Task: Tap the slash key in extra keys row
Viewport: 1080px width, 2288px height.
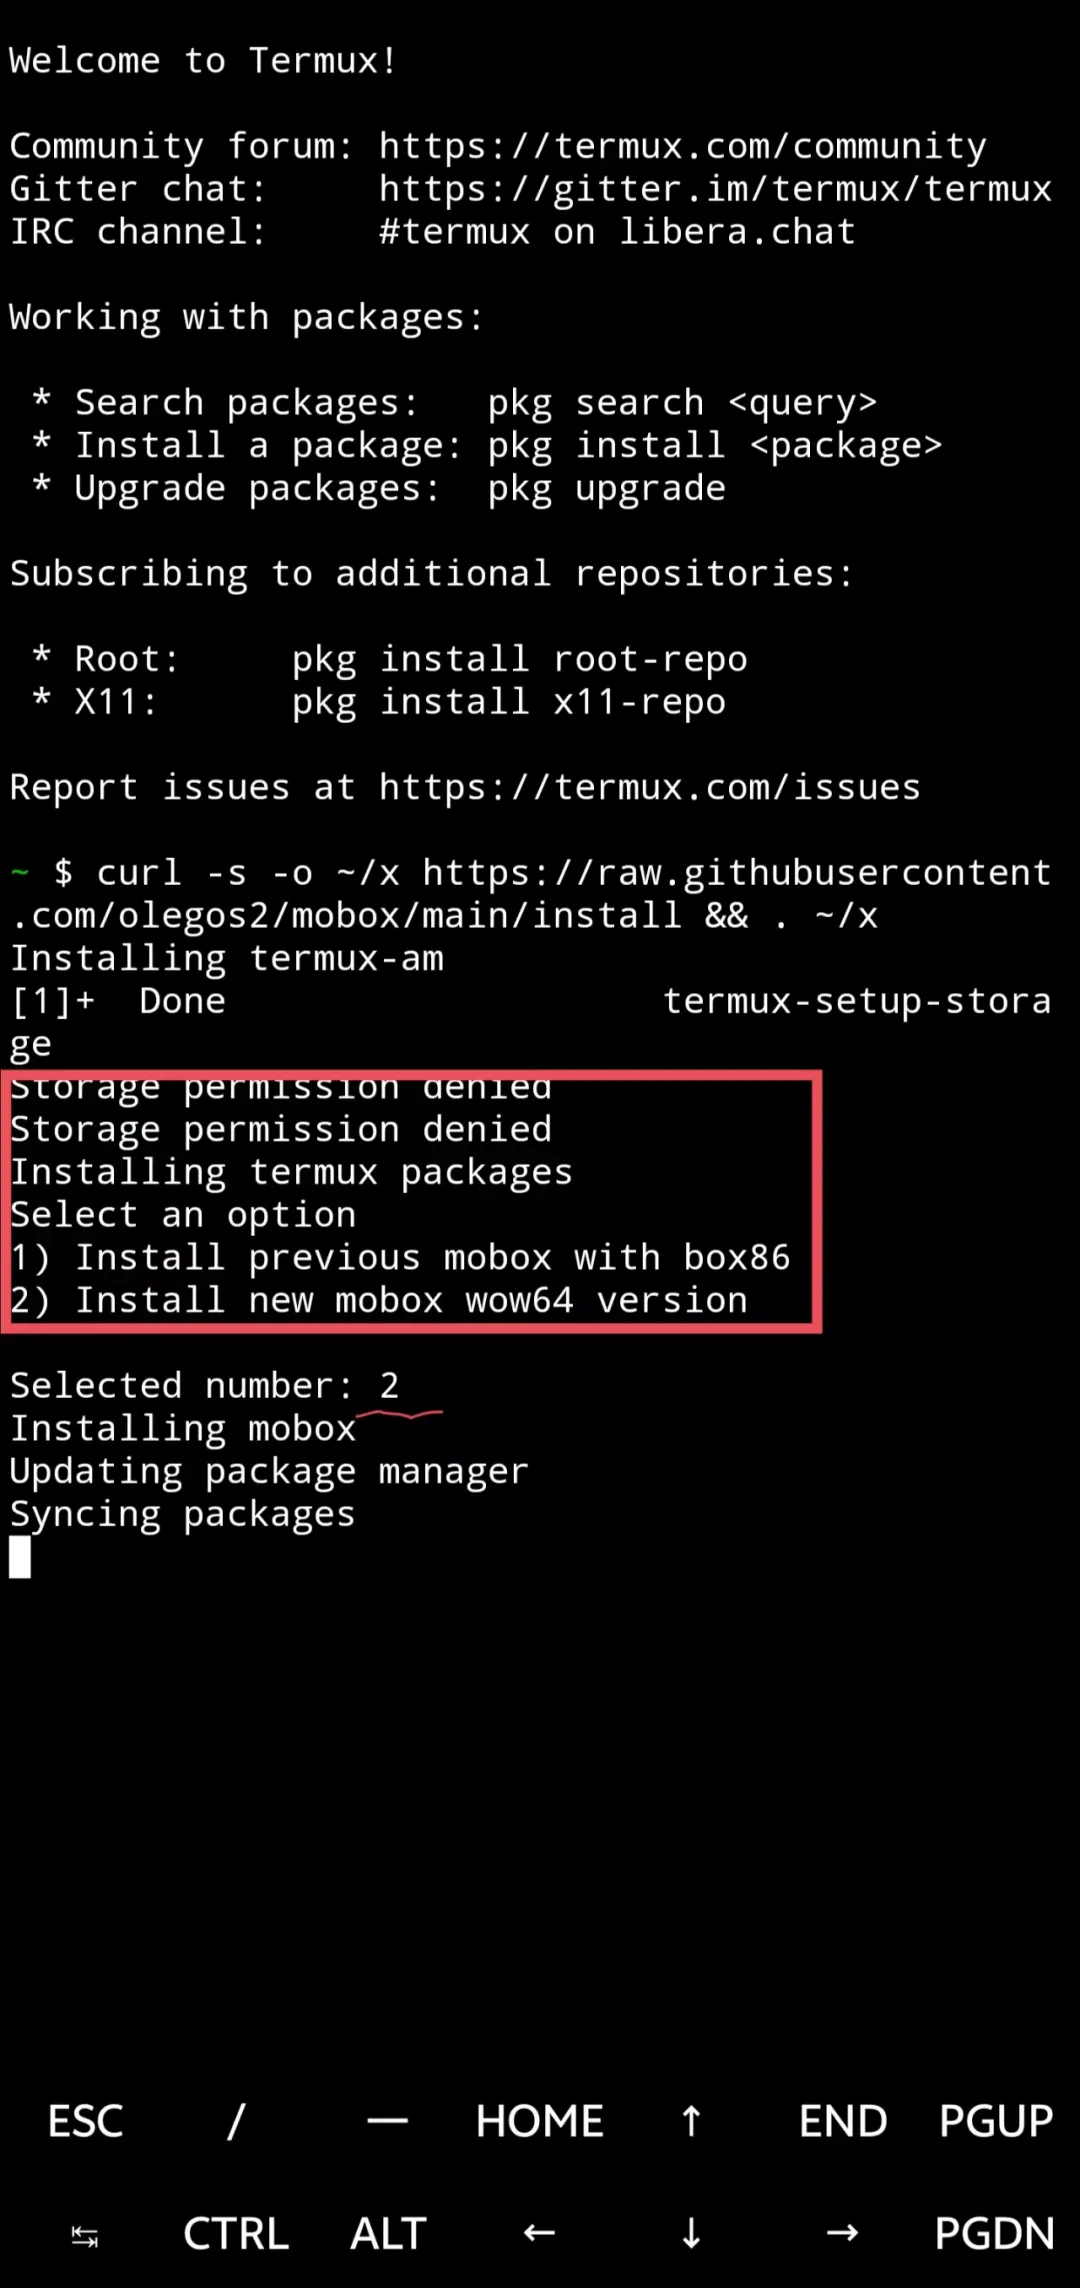Action: (x=236, y=2121)
